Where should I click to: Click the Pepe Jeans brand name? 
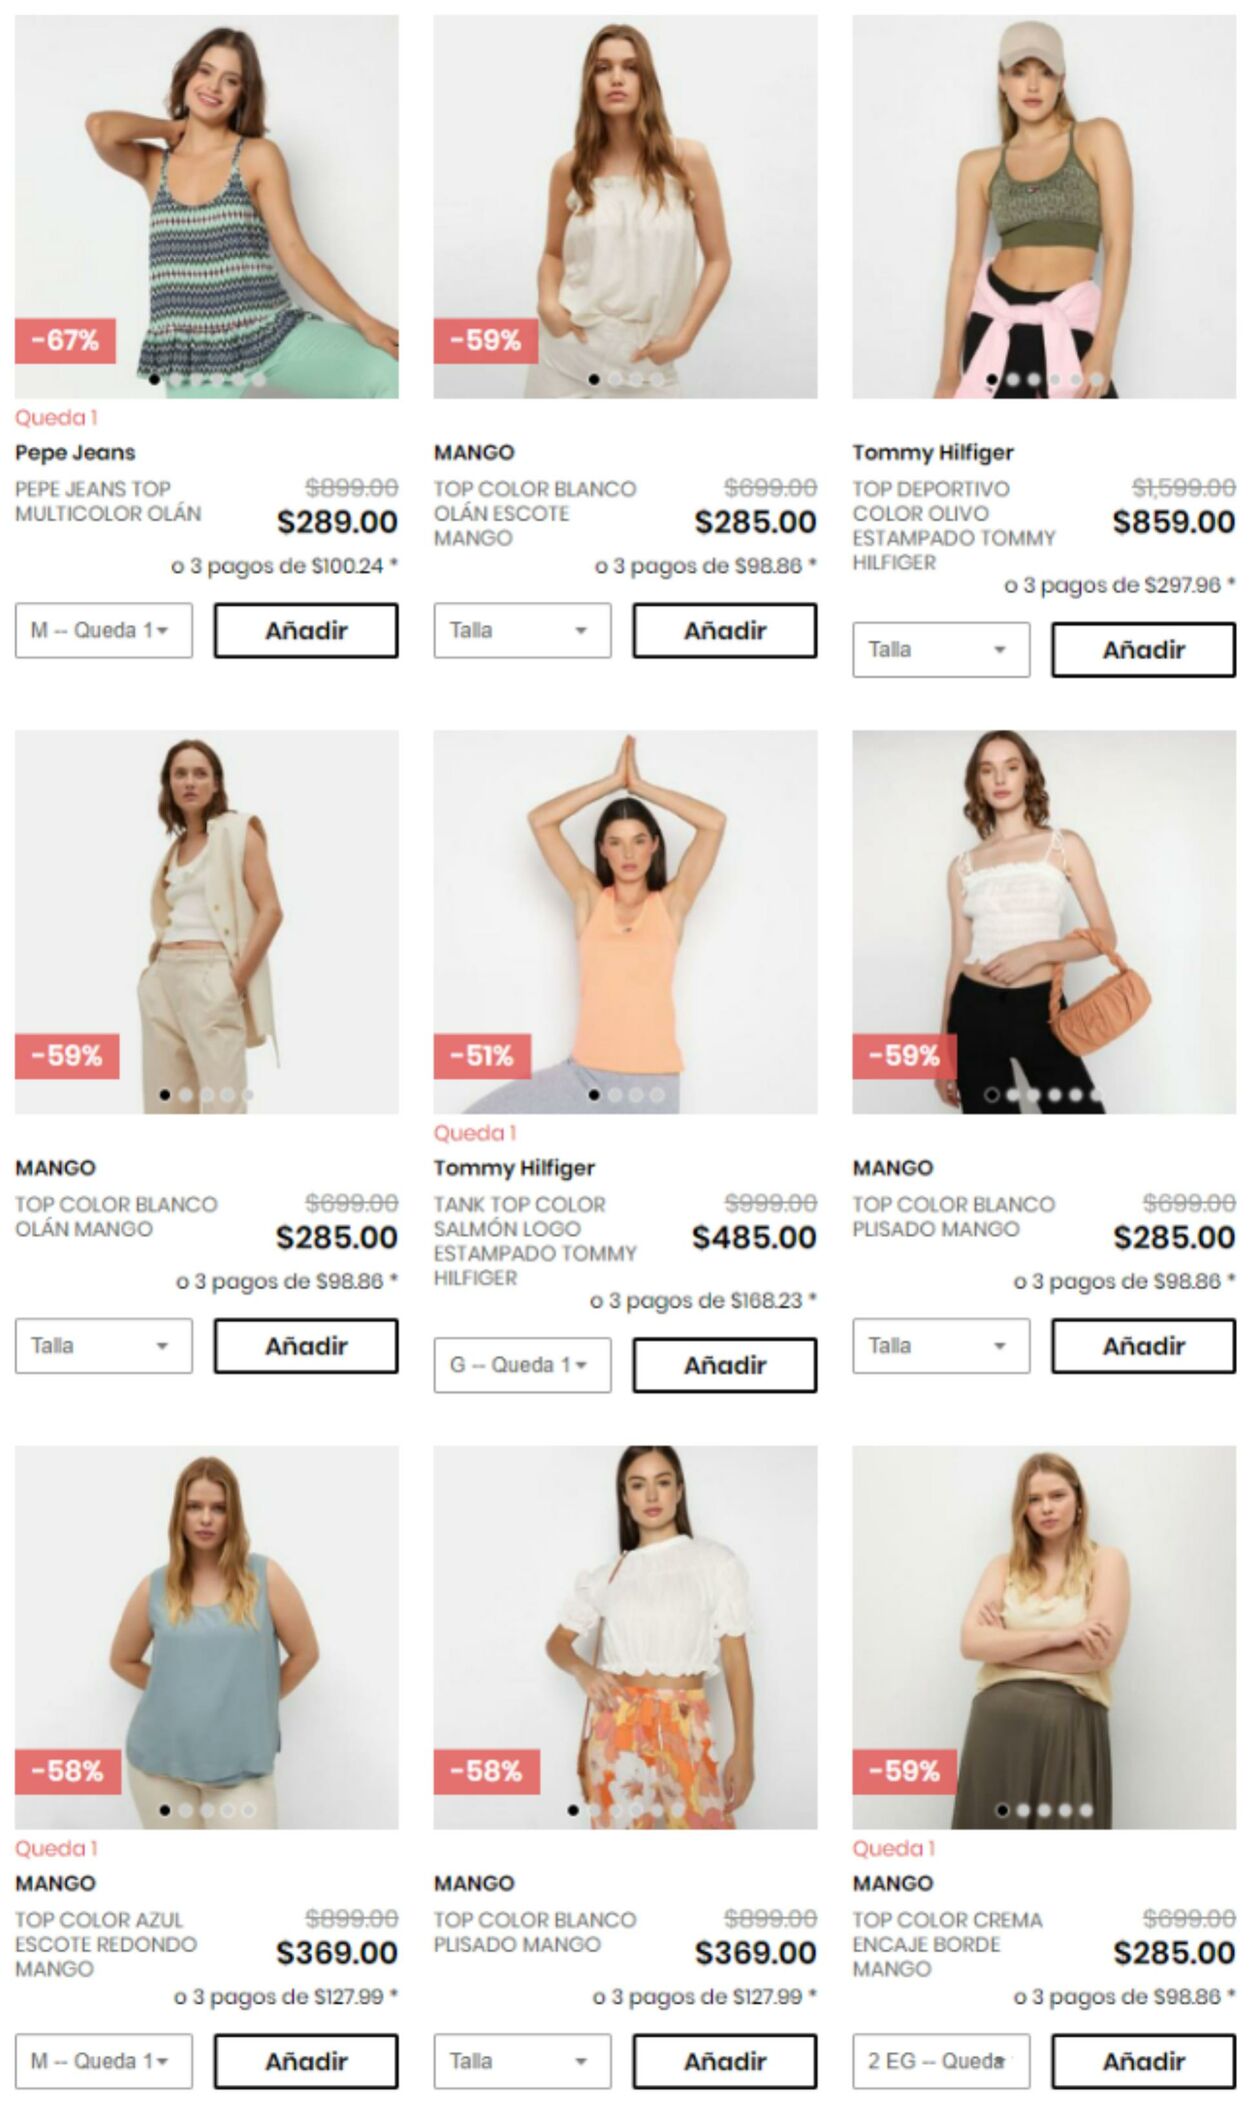pyautogui.click(x=75, y=453)
